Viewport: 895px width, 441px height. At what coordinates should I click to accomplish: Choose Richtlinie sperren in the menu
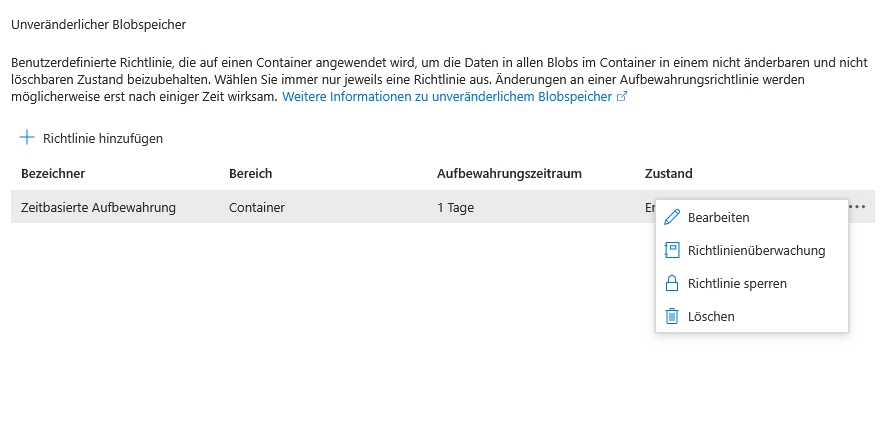737,283
